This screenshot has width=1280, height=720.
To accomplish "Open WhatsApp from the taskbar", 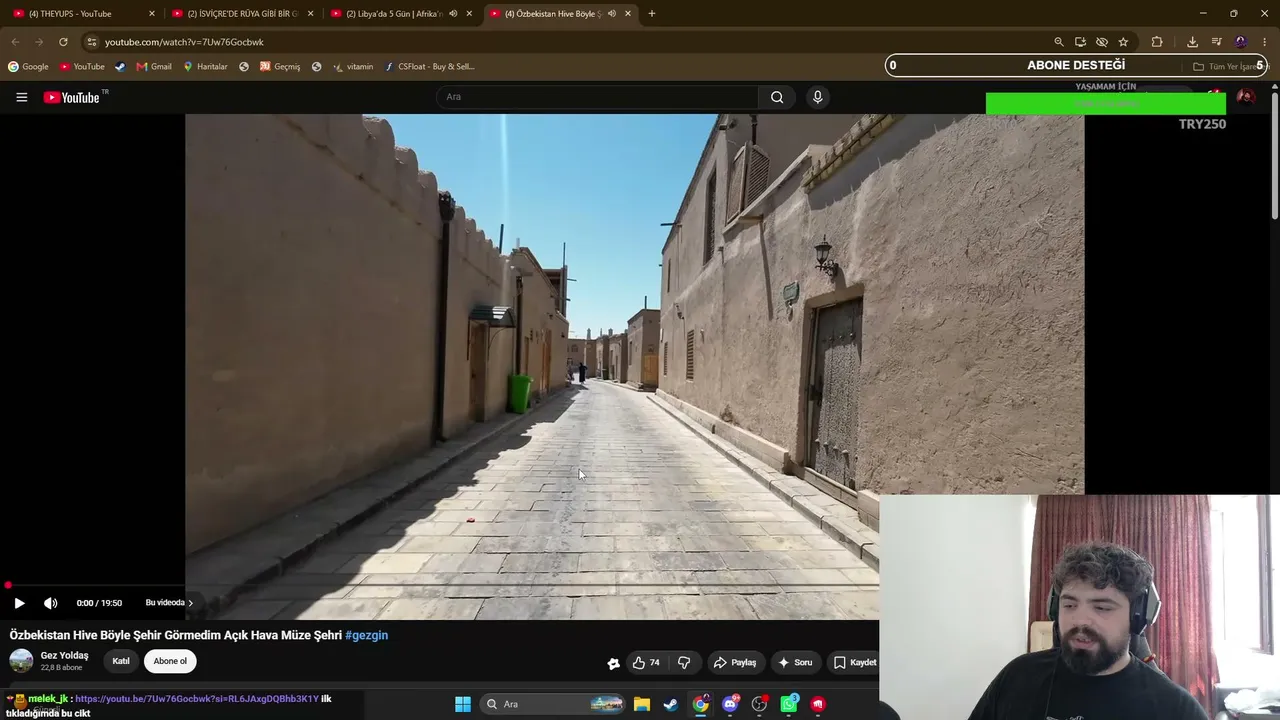I will 789,704.
